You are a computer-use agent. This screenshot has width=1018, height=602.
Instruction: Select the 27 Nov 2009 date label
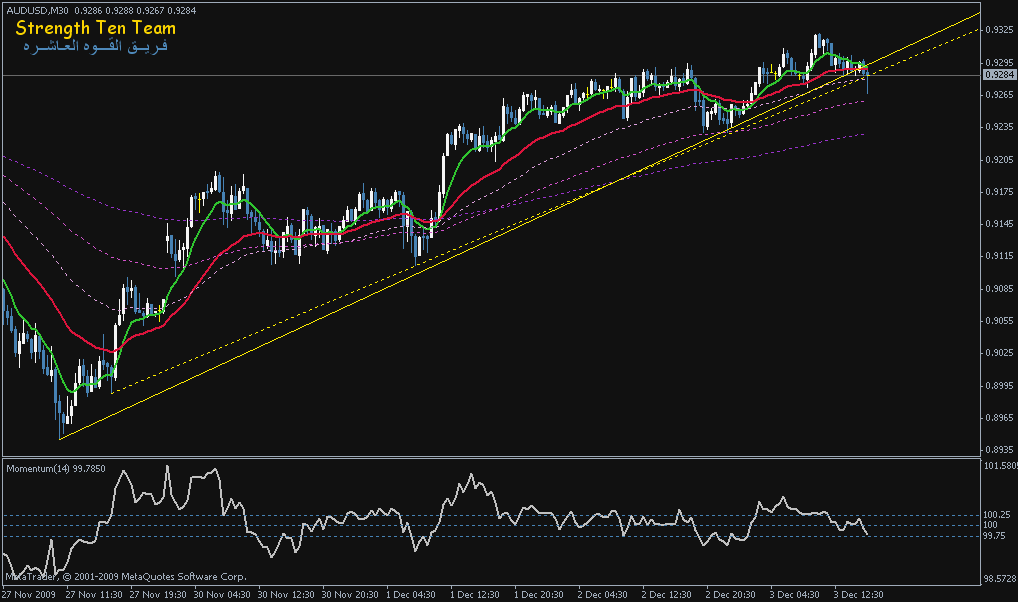coord(29,593)
